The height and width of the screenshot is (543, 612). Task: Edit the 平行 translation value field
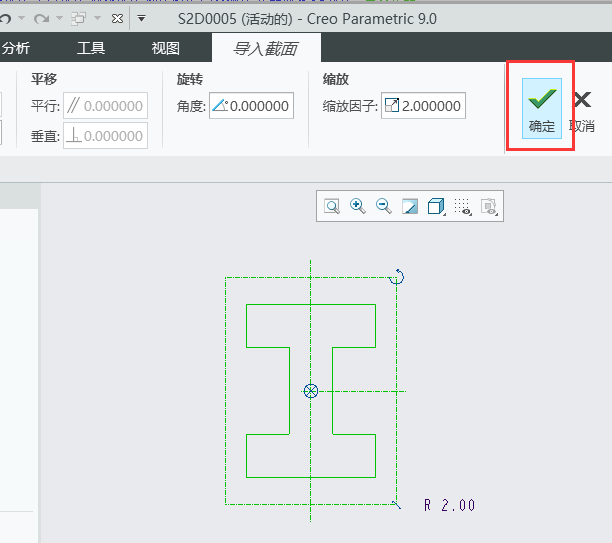[x=106, y=105]
